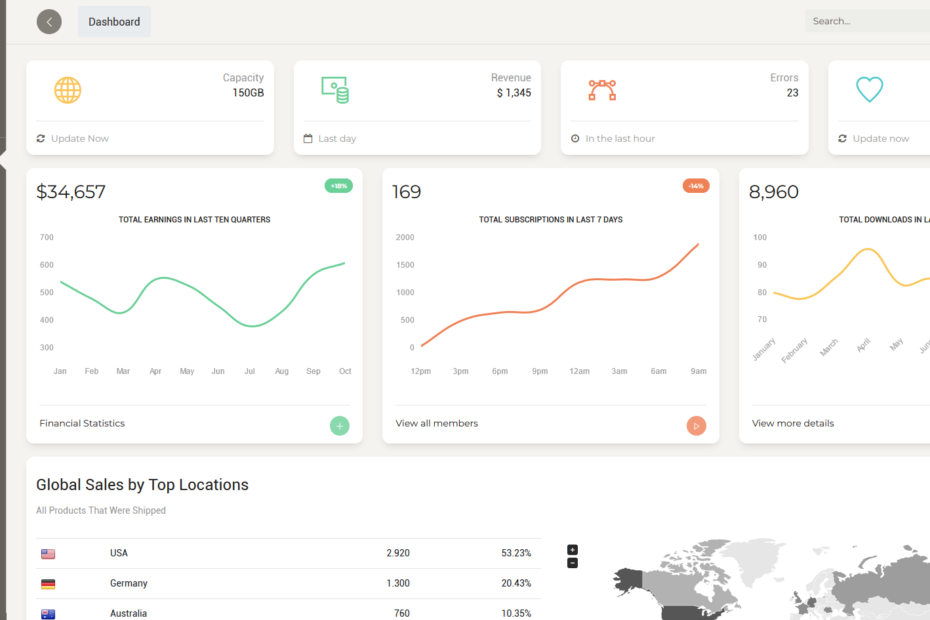Click the orange -14% badge
This screenshot has height=620, width=930.
coord(696,186)
